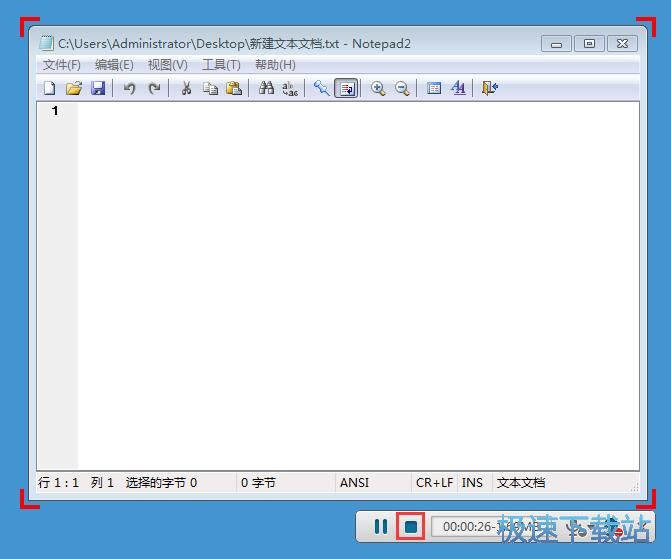Viewport: 671px width, 559px height.
Task: Toggle word wrap toolbar button
Action: pyautogui.click(x=346, y=88)
